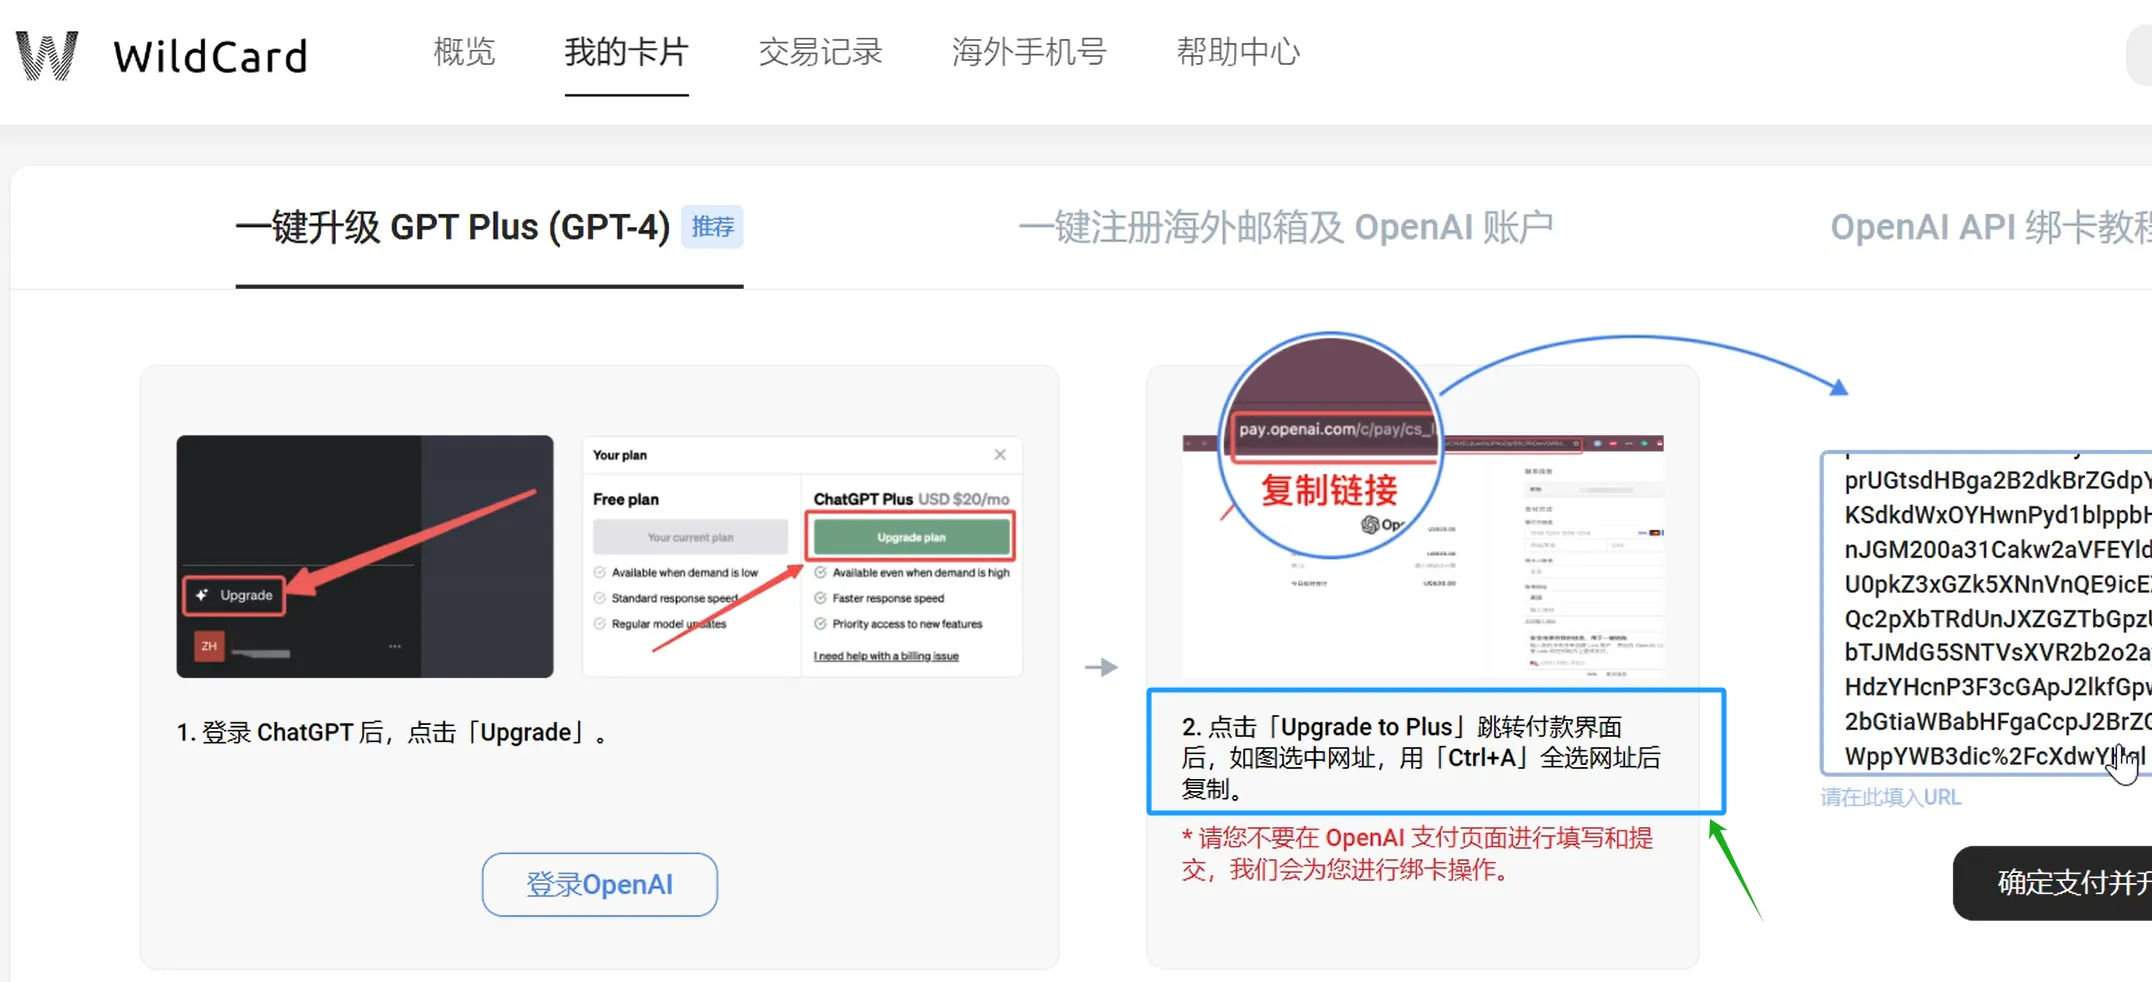Click the Upgrade sparkle button in dark screenshot
Screen dimensions: 2152x982
coord(234,595)
